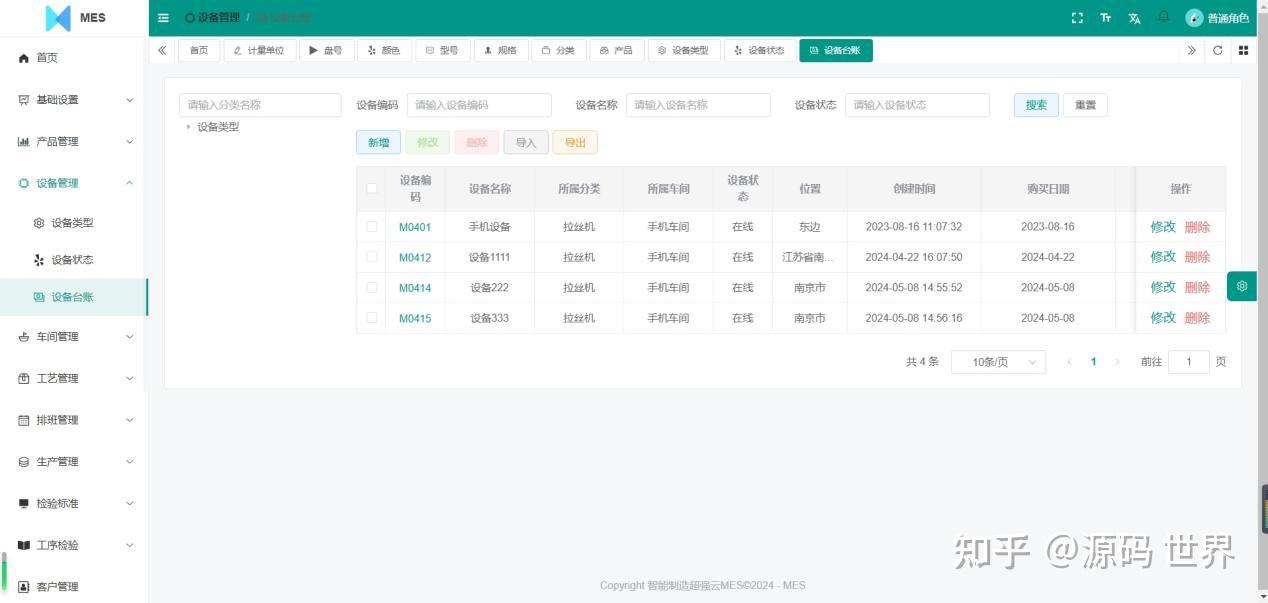Expand the 设备类型 tree node
Screen dimensions: 1268x603
[x=190, y=127]
